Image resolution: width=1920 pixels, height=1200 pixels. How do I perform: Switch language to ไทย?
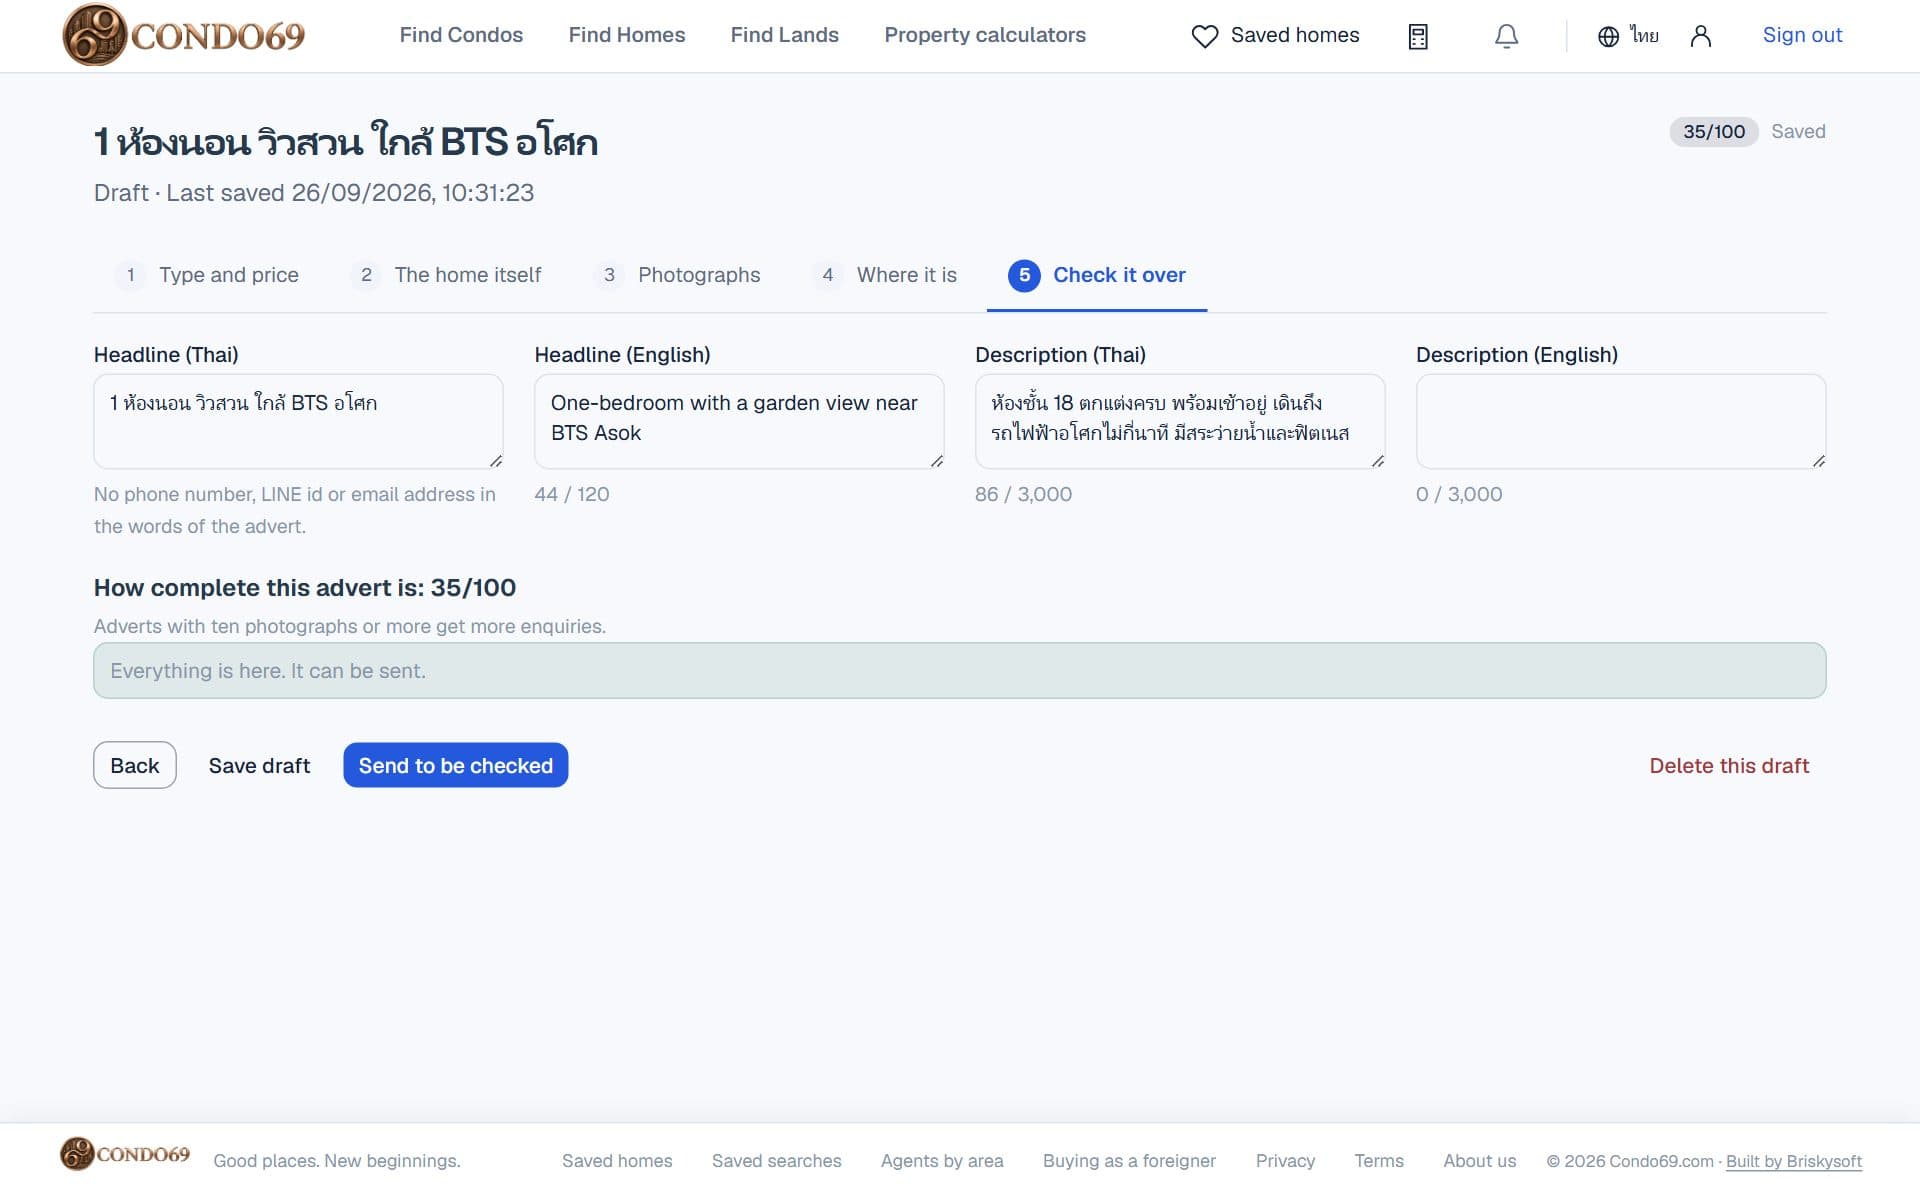1644,36
